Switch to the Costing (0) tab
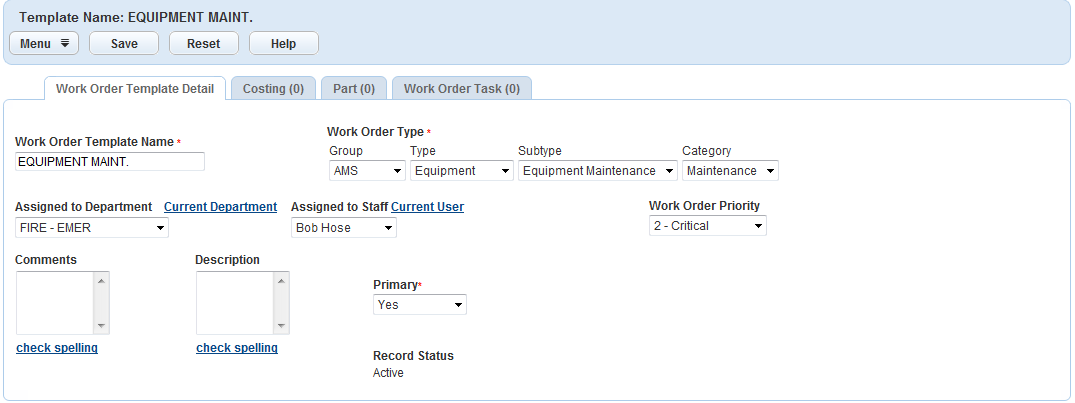Viewport: 1075px width, 403px height. pyautogui.click(x=273, y=89)
